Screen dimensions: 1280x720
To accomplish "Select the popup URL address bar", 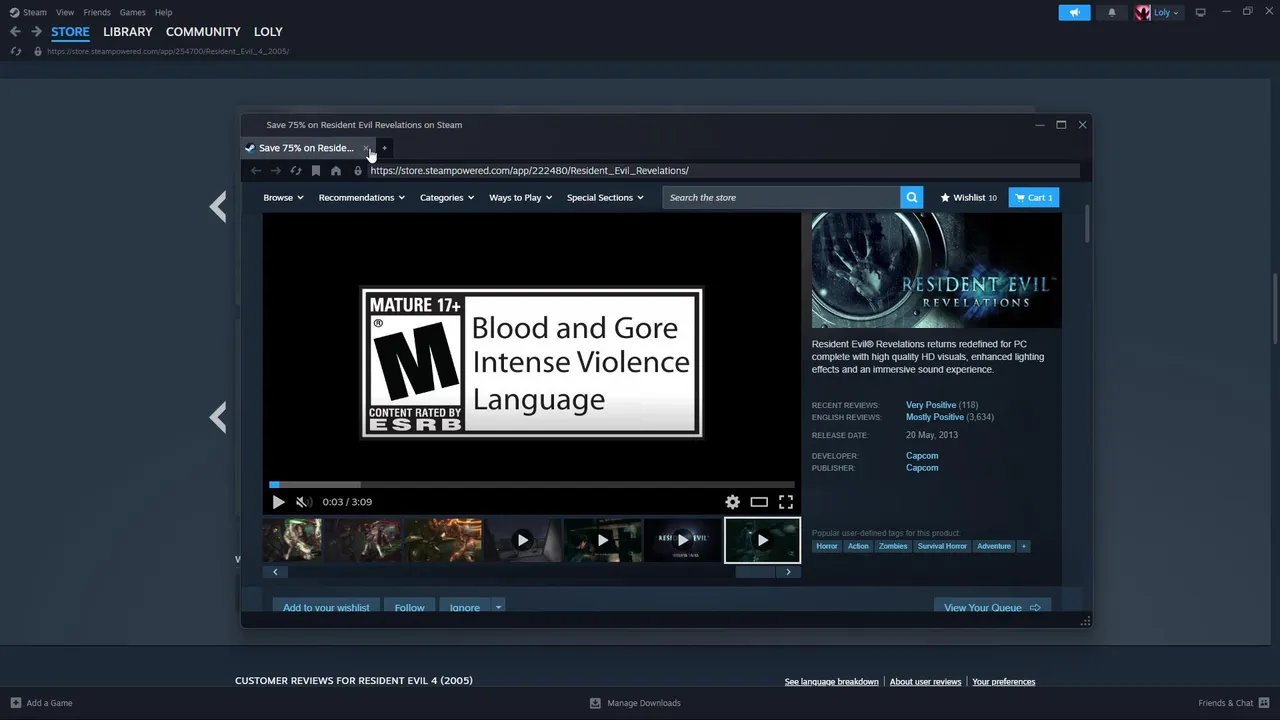I will [x=722, y=171].
